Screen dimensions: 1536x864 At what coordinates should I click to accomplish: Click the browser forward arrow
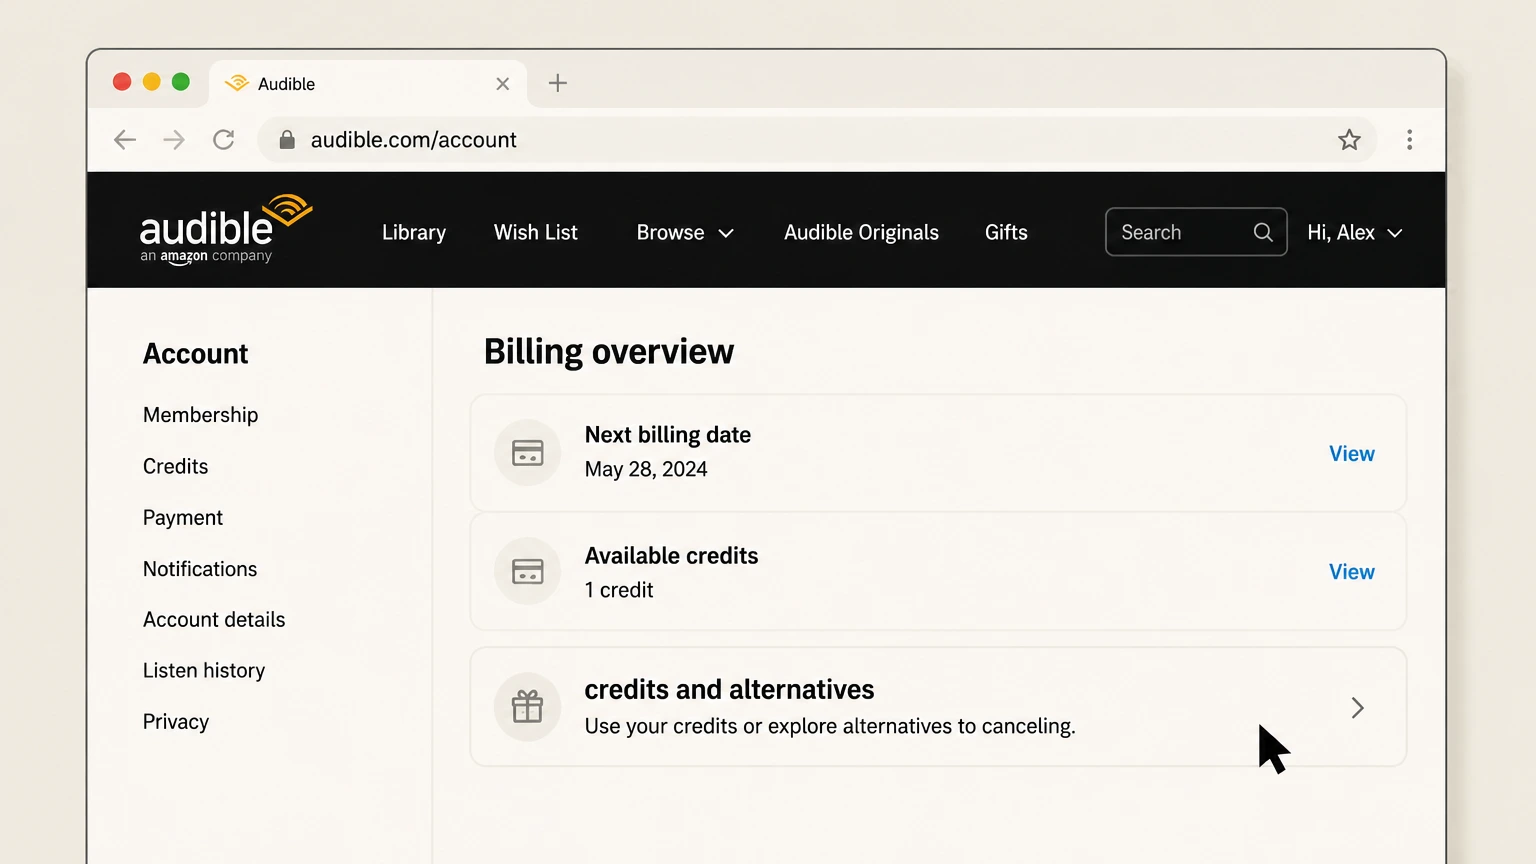174,140
